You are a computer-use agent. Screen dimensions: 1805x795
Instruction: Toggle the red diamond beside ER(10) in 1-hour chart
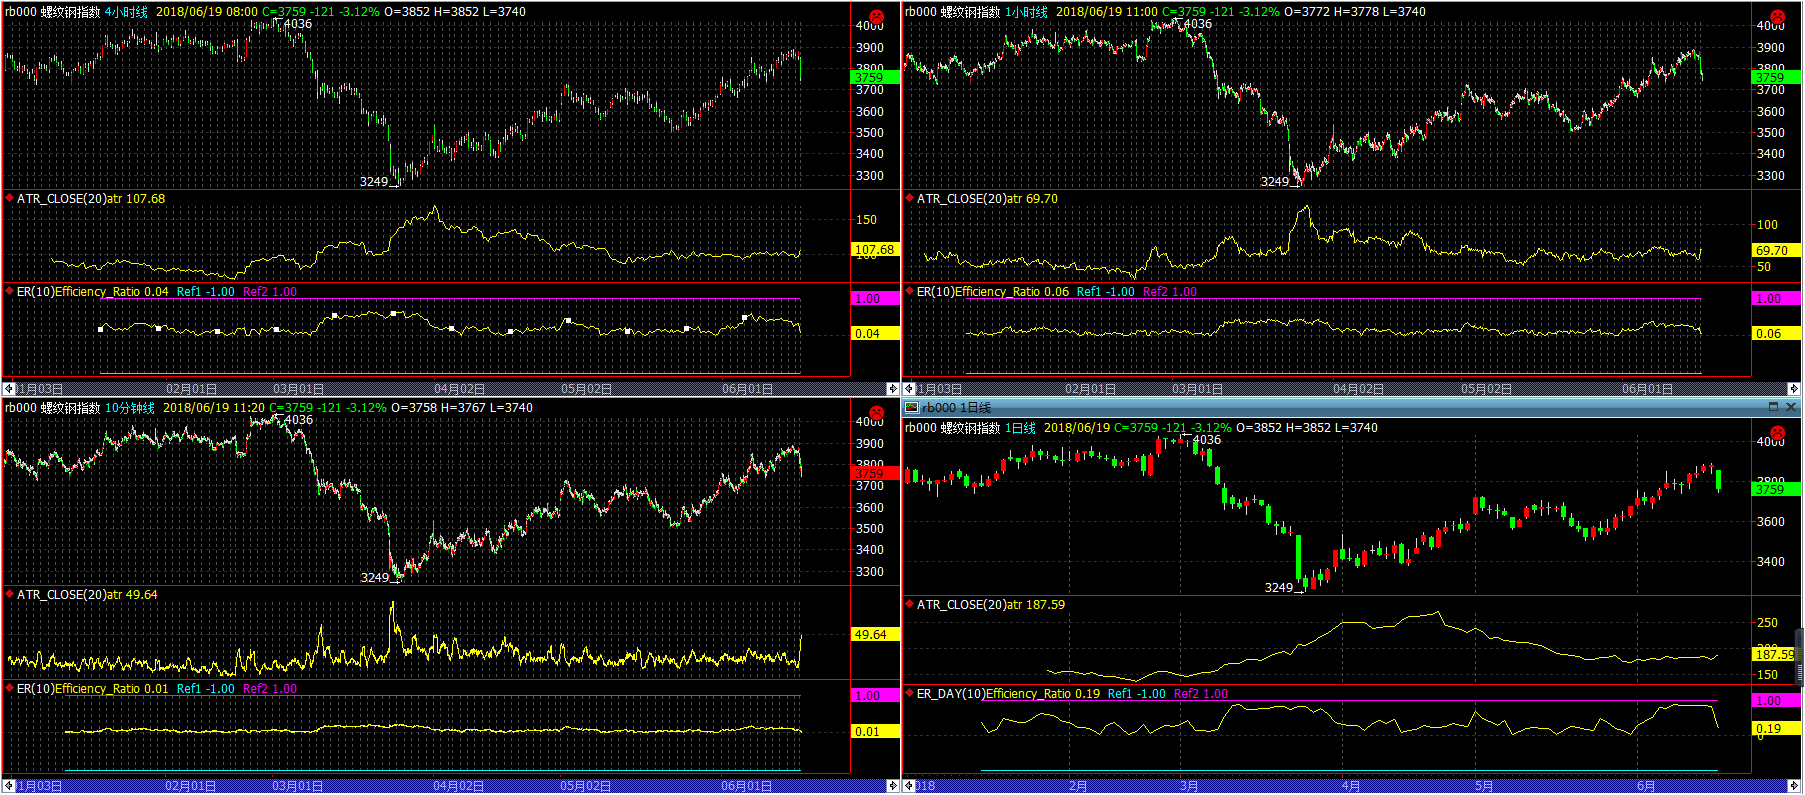(910, 291)
